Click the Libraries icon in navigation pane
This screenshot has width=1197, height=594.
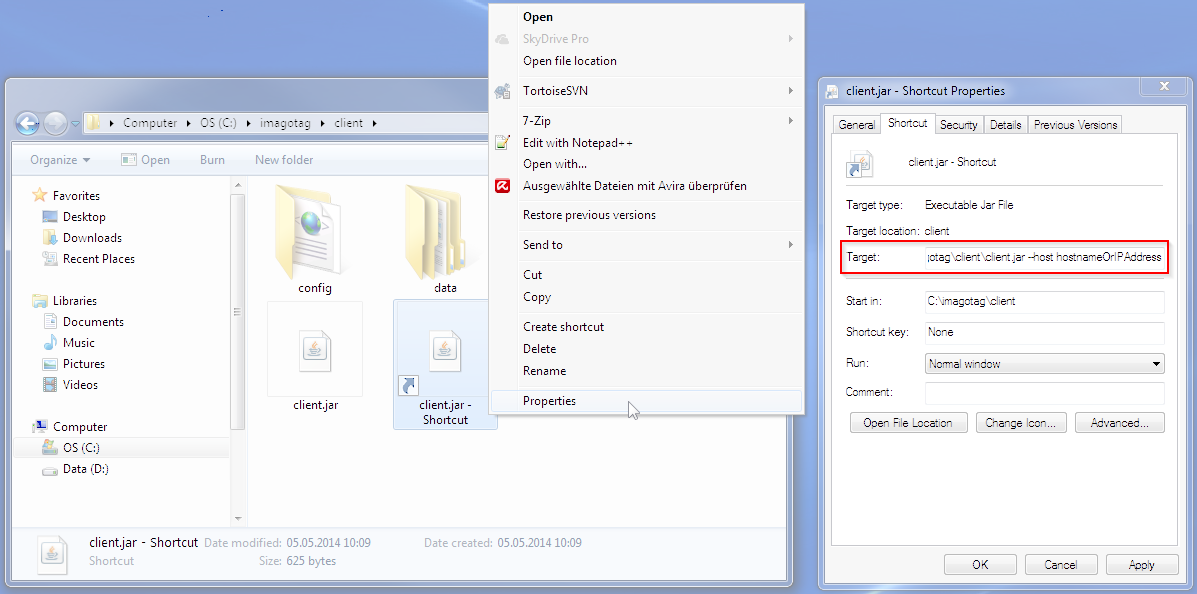coord(40,301)
